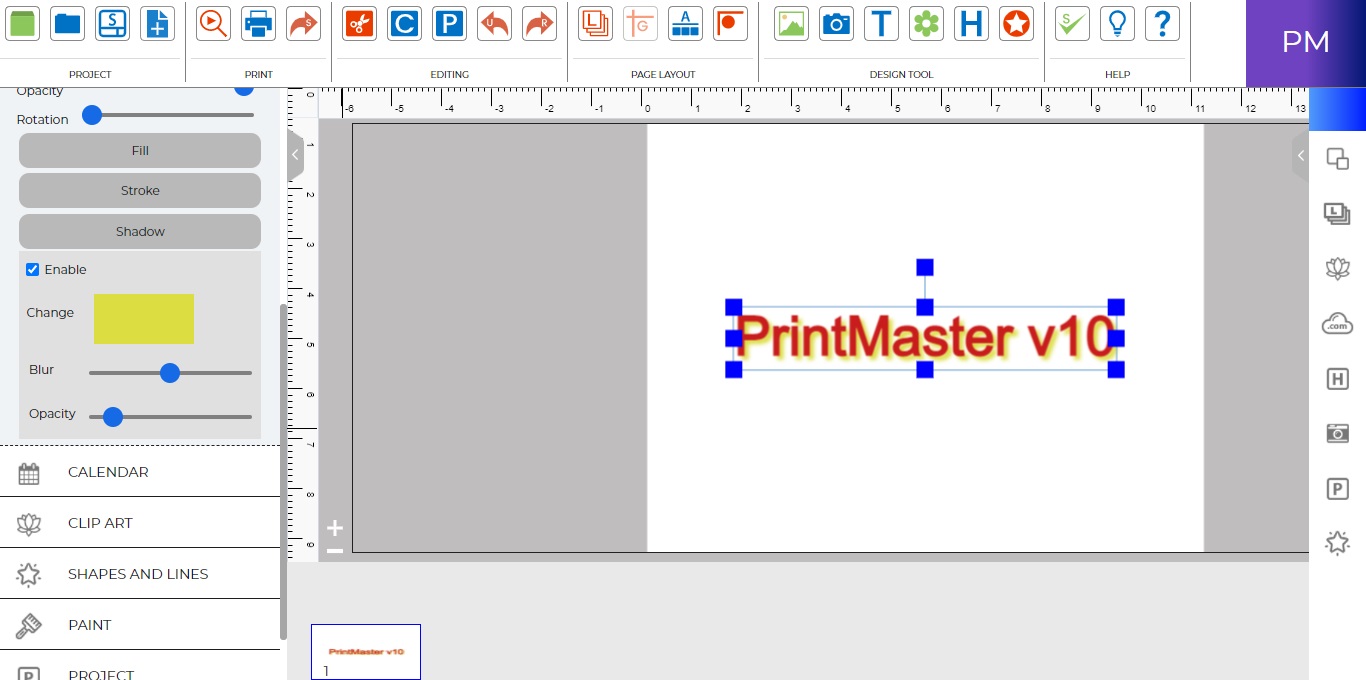Open print preview magnifier icon

point(213,23)
